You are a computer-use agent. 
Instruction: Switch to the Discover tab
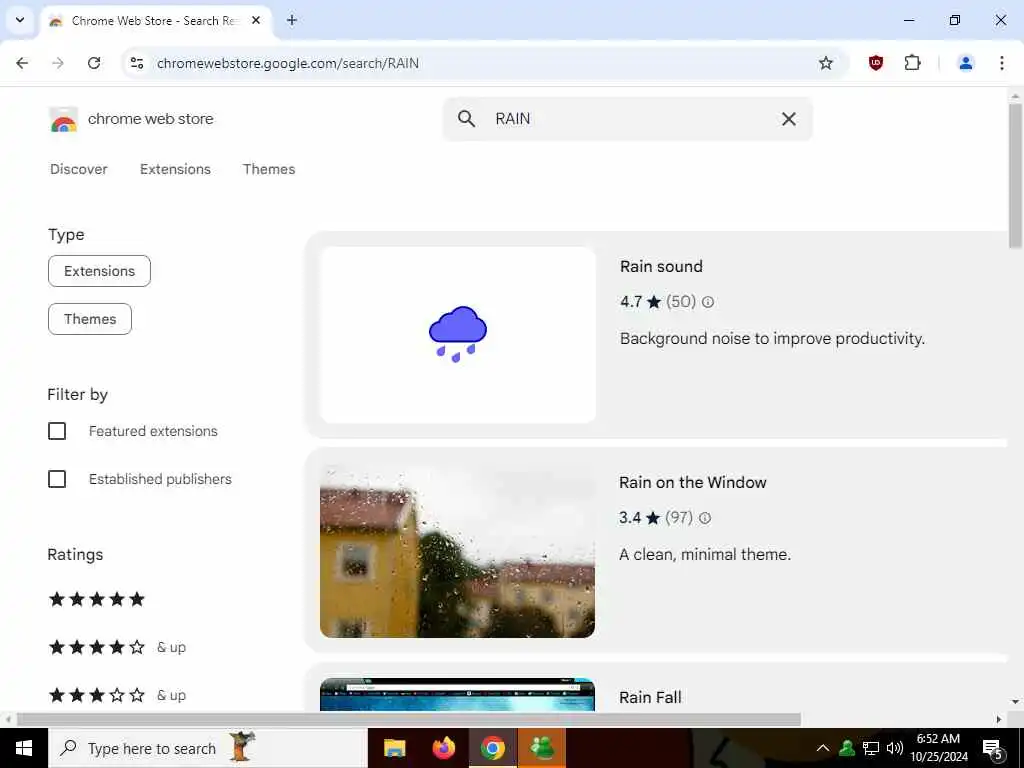click(78, 169)
